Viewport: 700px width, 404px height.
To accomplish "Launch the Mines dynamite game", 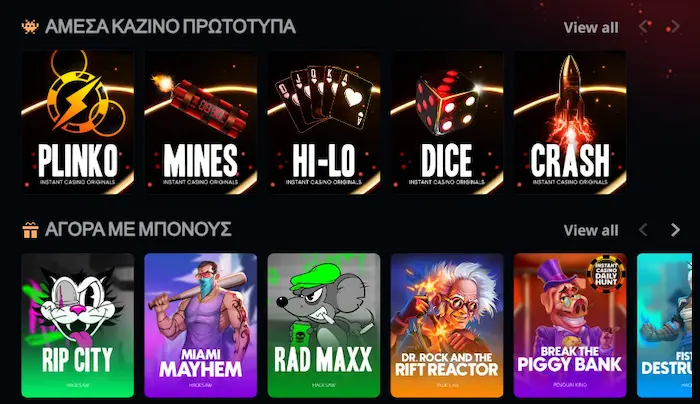I will click(201, 122).
